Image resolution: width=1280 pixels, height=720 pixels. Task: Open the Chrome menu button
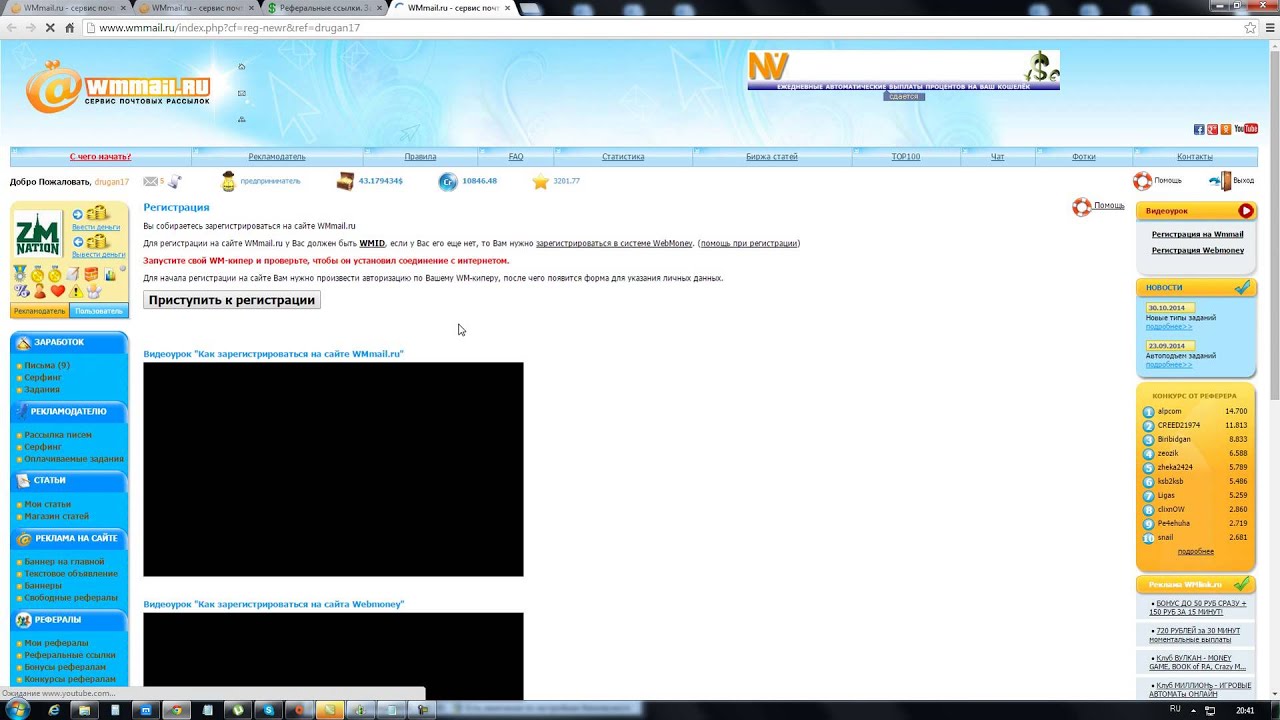[1268, 28]
